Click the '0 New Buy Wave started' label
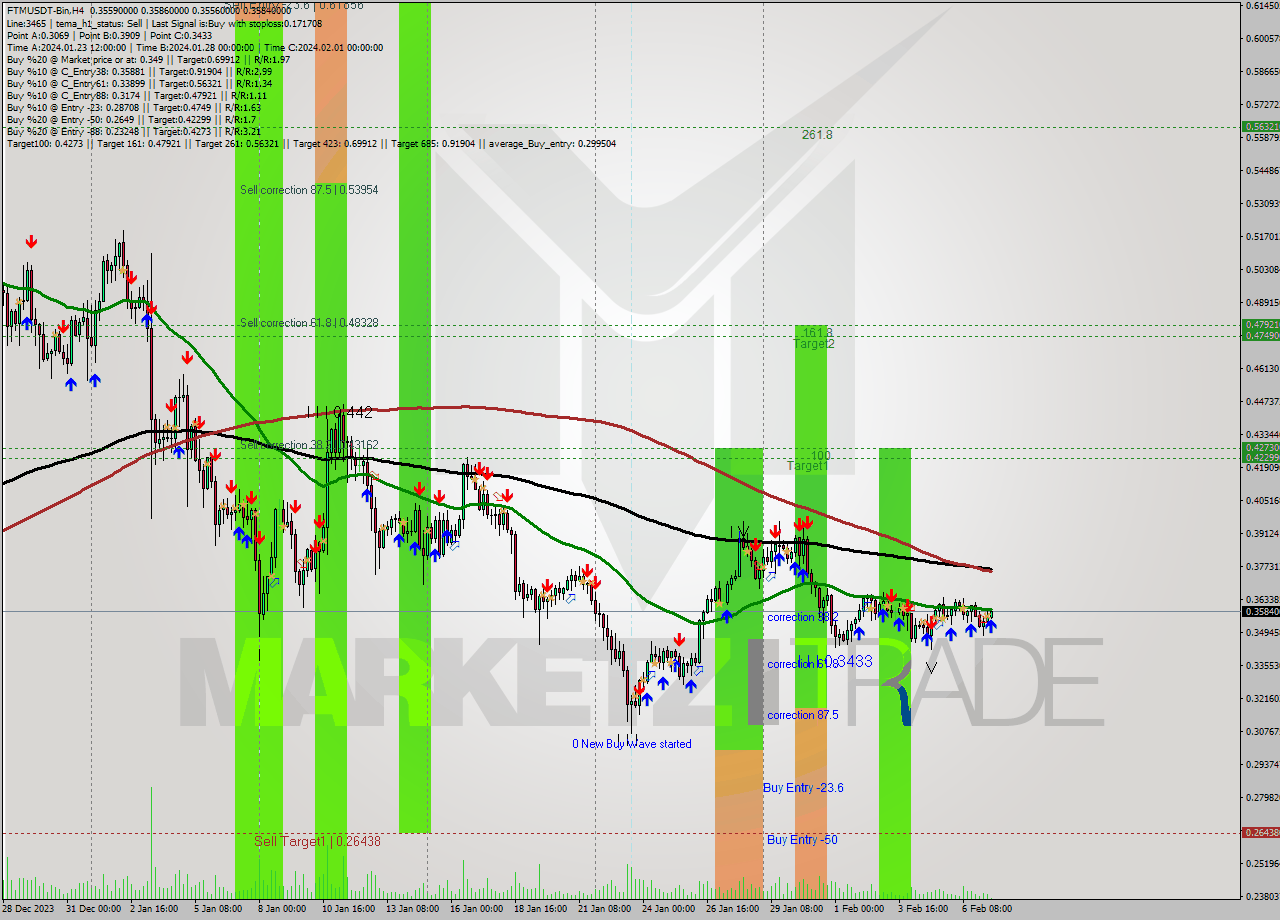 (x=631, y=744)
